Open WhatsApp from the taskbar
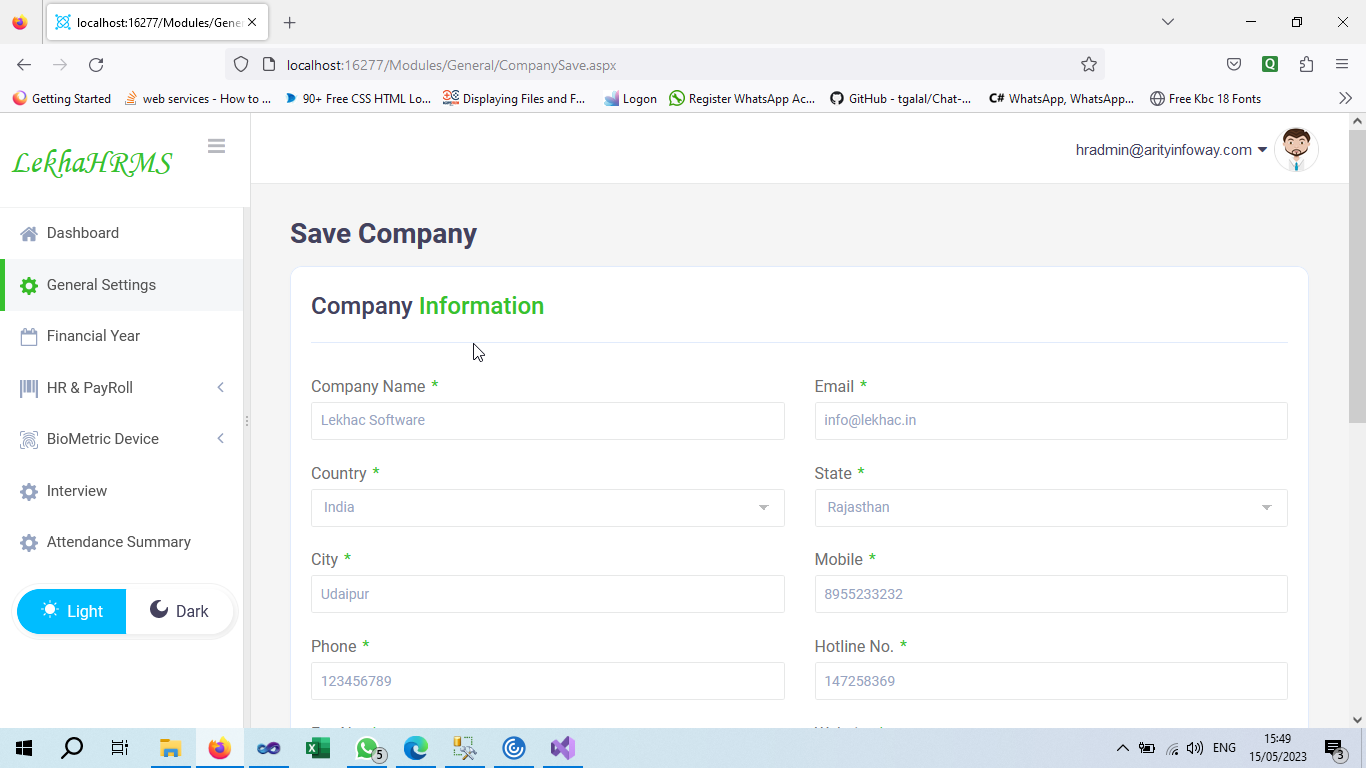Screen dimensions: 1366x768 [x=368, y=748]
